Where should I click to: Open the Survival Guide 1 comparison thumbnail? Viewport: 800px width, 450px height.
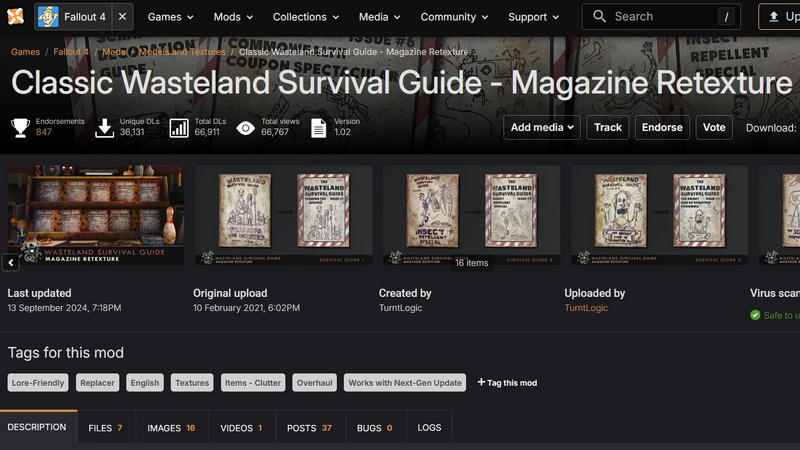click(284, 215)
